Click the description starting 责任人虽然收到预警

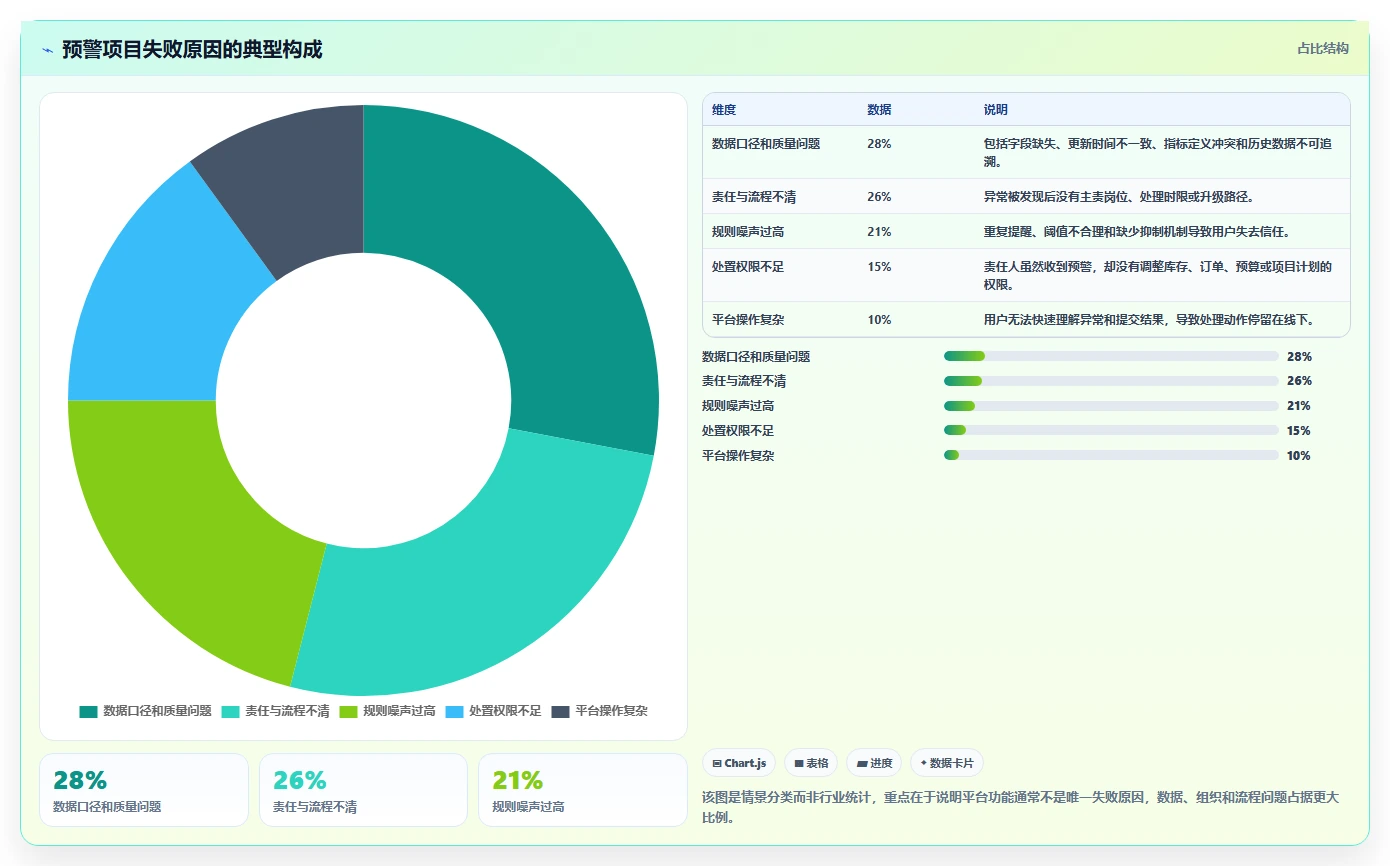coord(1158,275)
